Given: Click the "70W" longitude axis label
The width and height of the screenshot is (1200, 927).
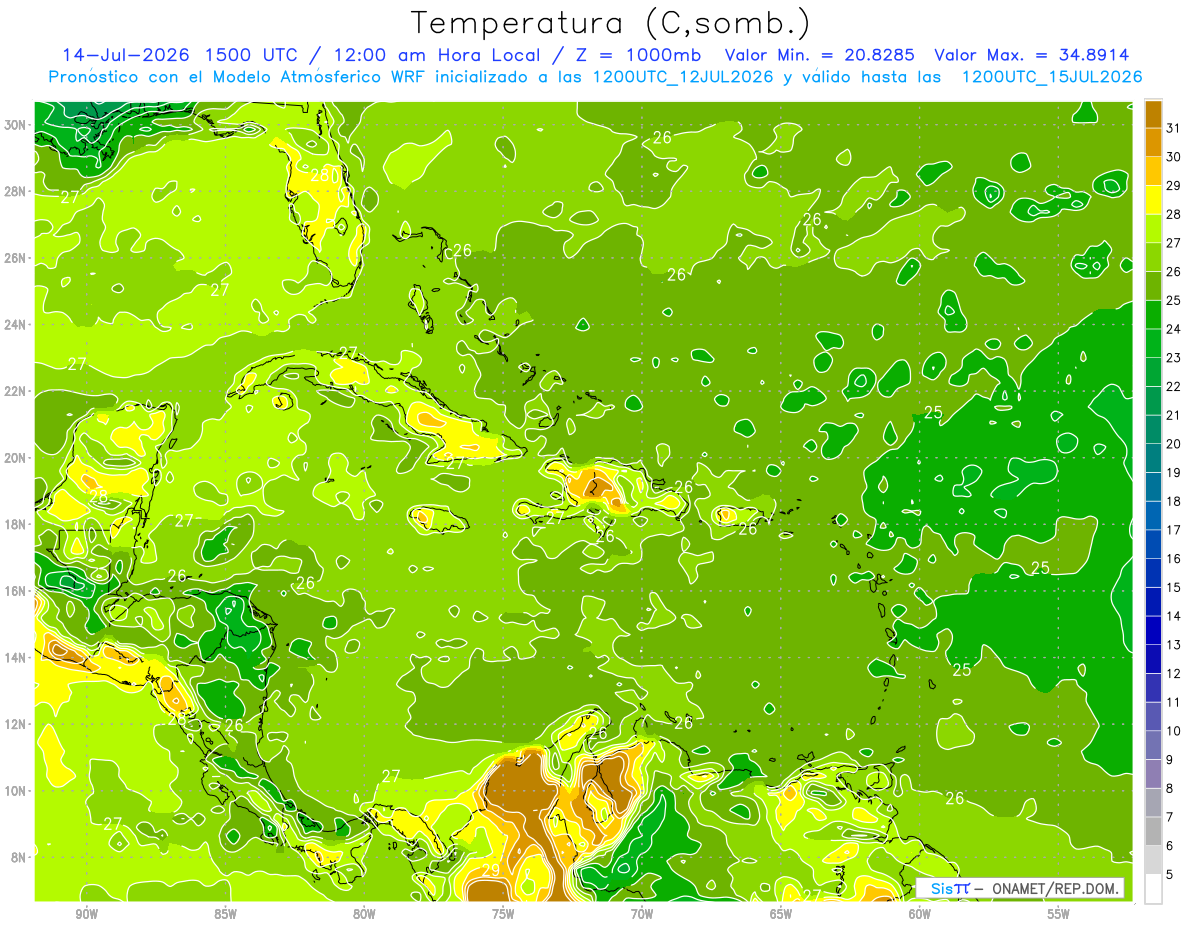Looking at the screenshot, I should (642, 914).
